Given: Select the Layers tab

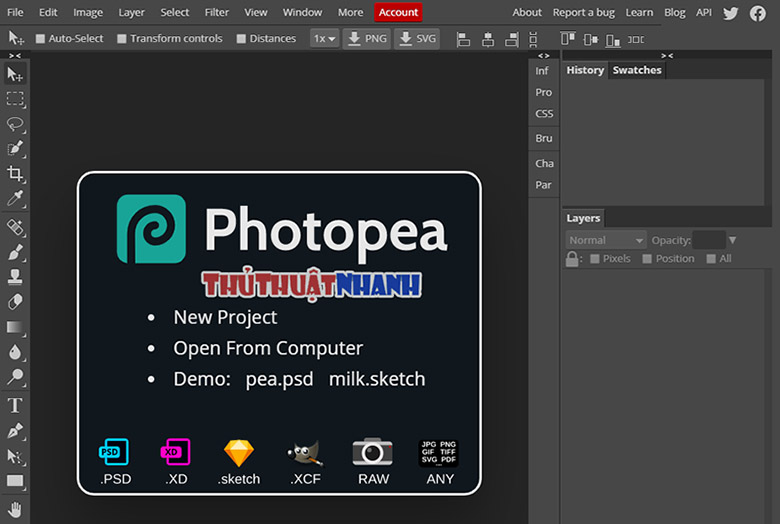Looking at the screenshot, I should coord(583,218).
